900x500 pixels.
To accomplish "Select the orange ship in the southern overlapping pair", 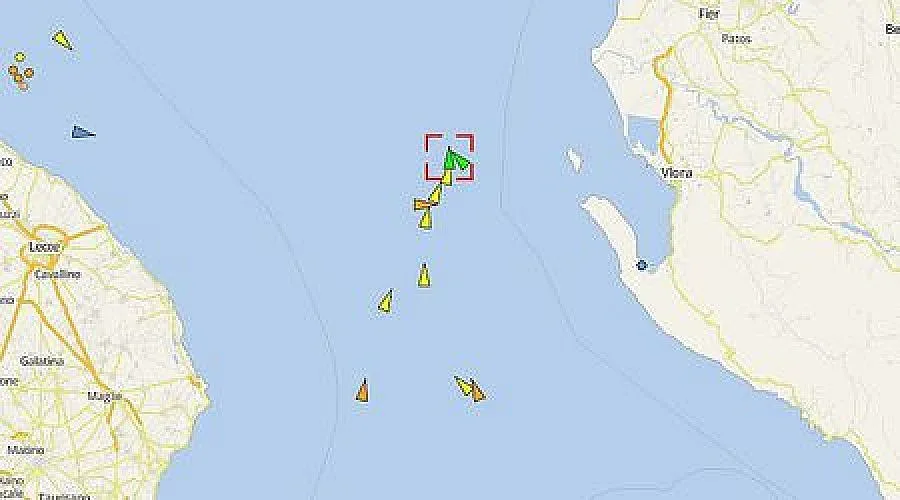I will [478, 391].
